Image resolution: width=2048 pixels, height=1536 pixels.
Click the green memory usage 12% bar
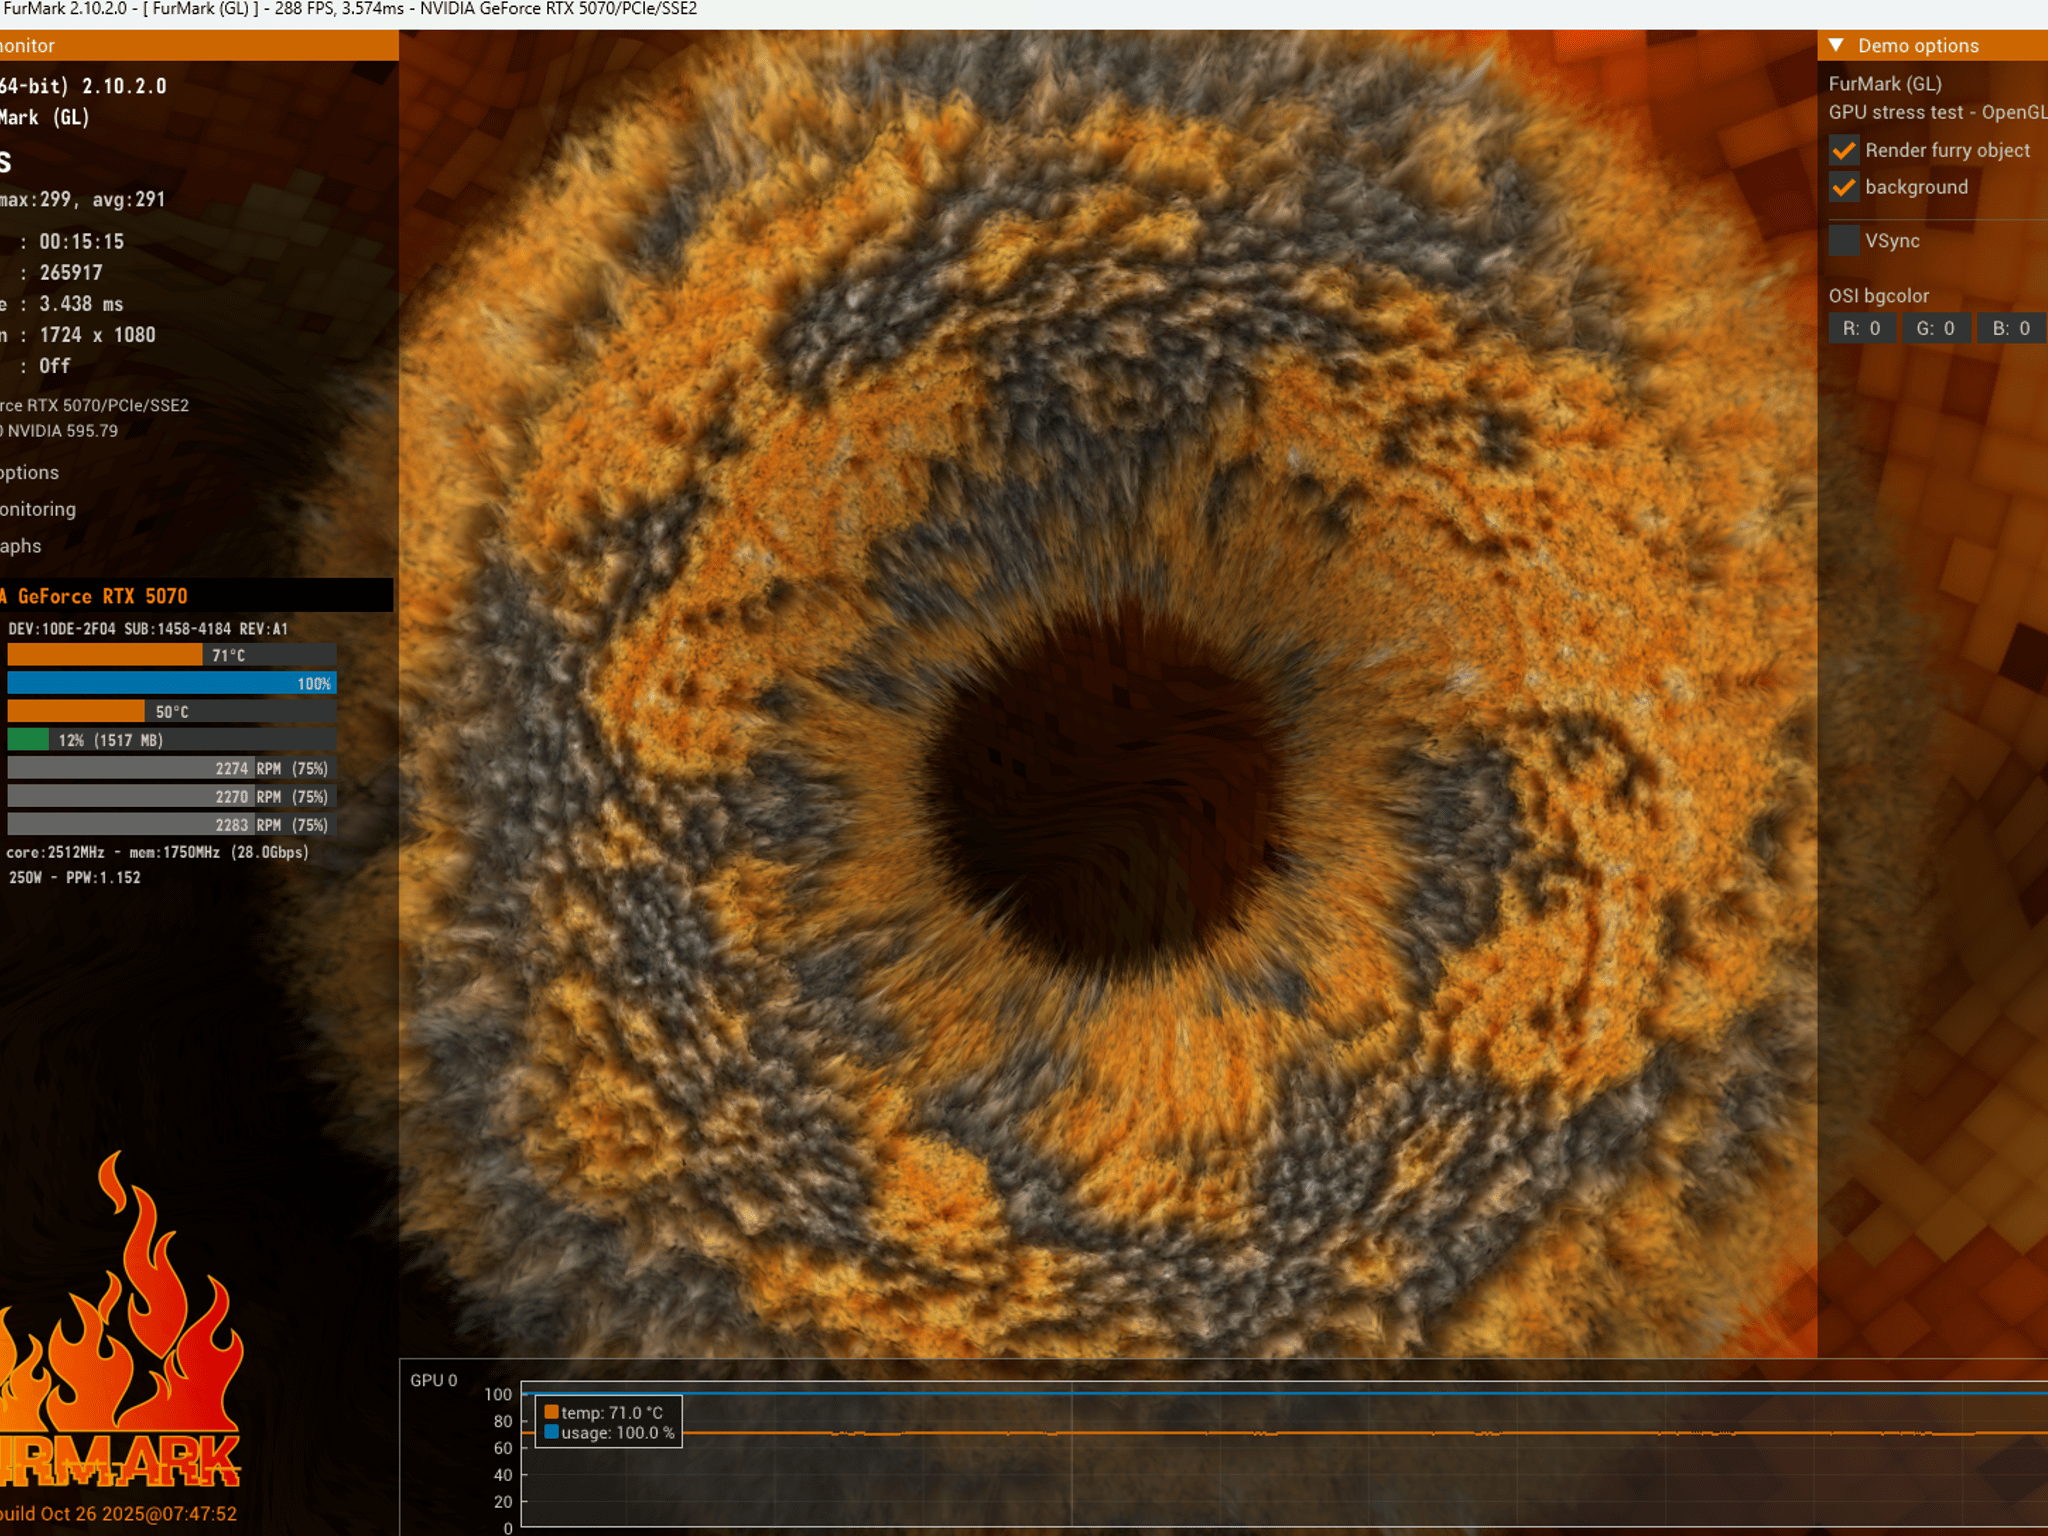pyautogui.click(x=172, y=740)
